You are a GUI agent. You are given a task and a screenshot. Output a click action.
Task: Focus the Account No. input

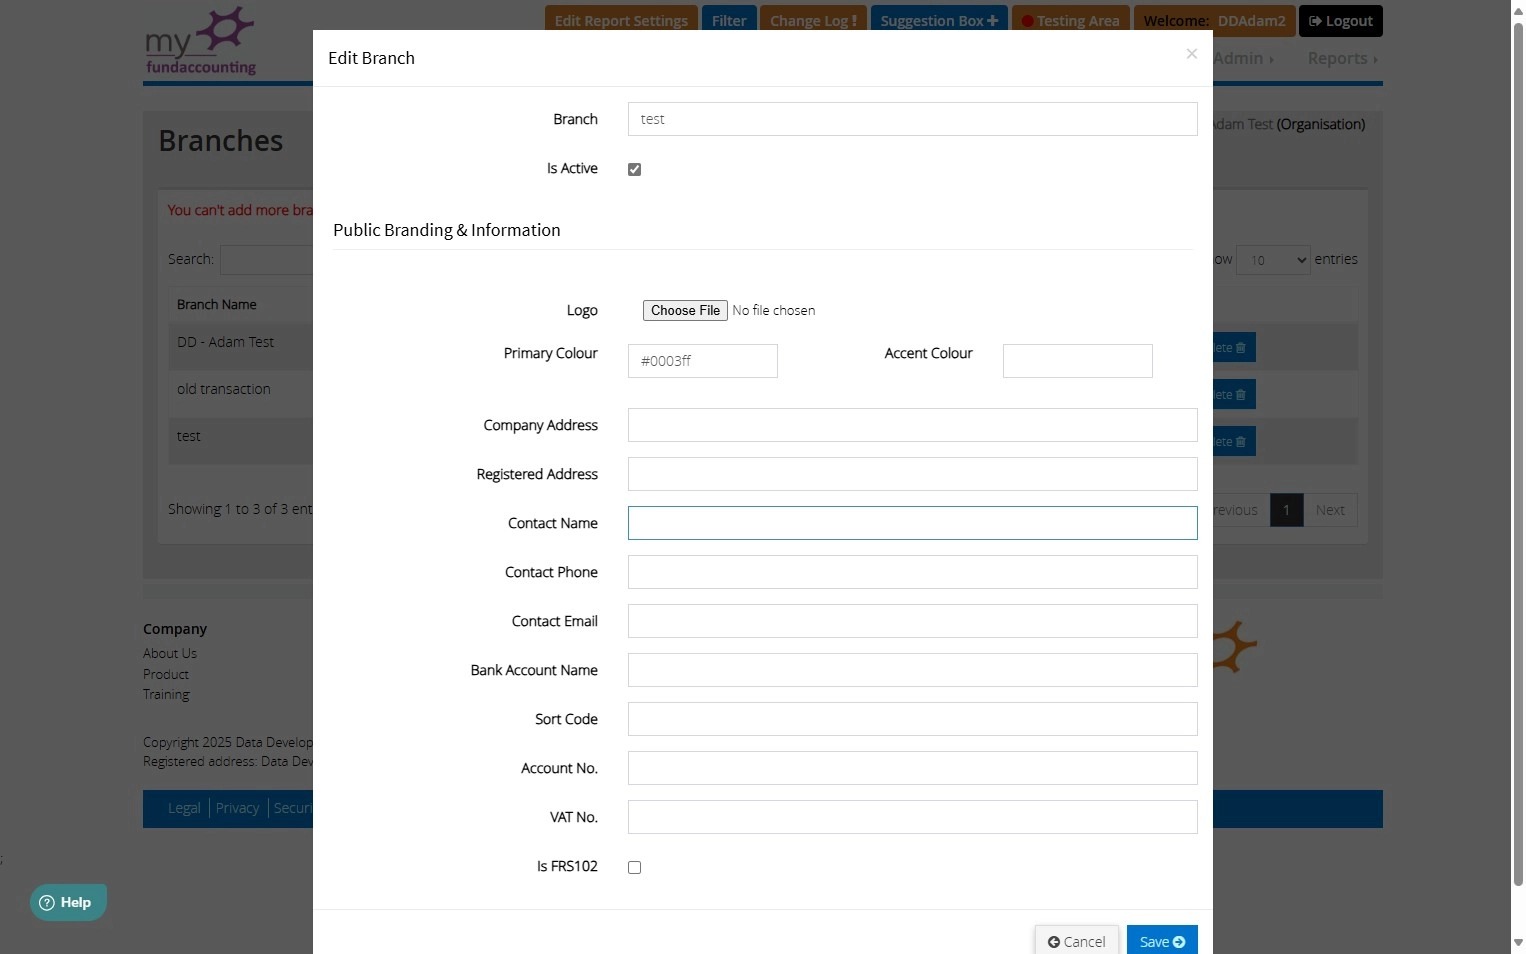pyautogui.click(x=912, y=768)
